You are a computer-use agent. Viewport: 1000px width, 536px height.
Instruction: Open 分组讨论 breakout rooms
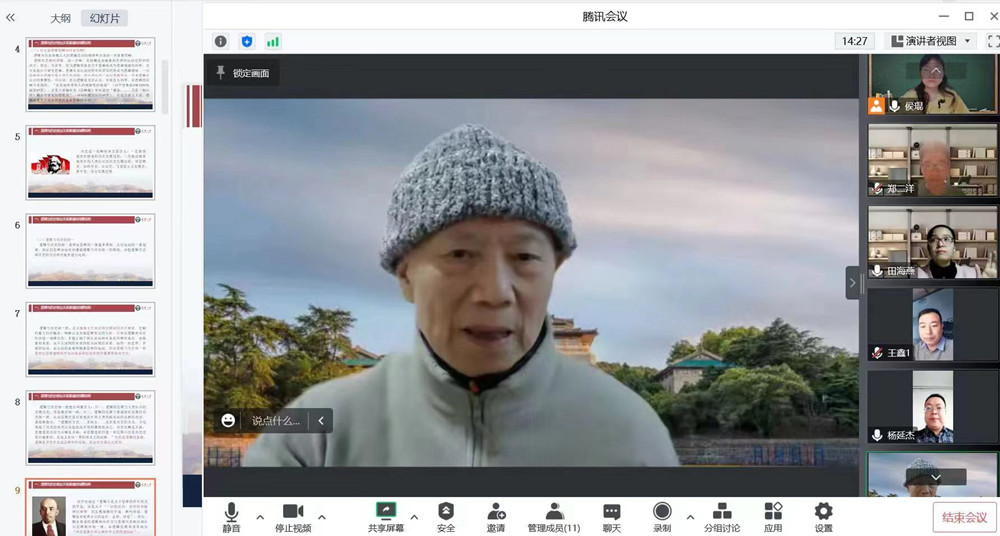(722, 516)
